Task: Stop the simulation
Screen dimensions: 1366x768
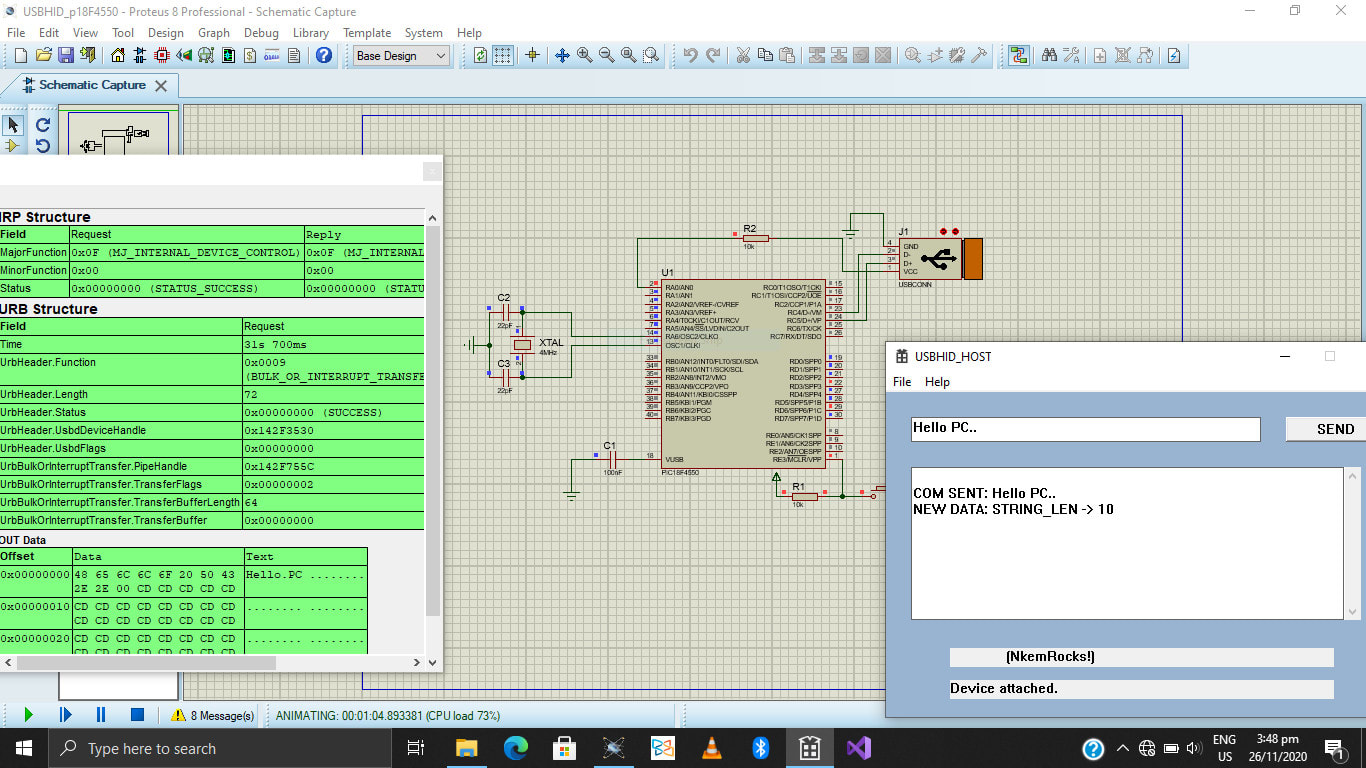Action: (x=138, y=715)
